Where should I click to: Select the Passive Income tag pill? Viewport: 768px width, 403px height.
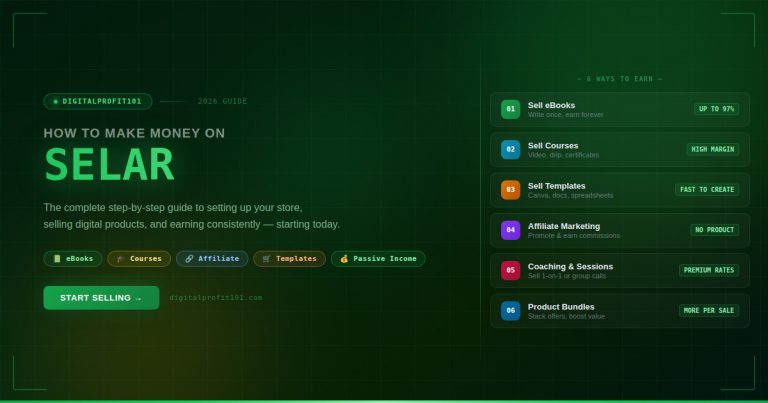coord(378,259)
